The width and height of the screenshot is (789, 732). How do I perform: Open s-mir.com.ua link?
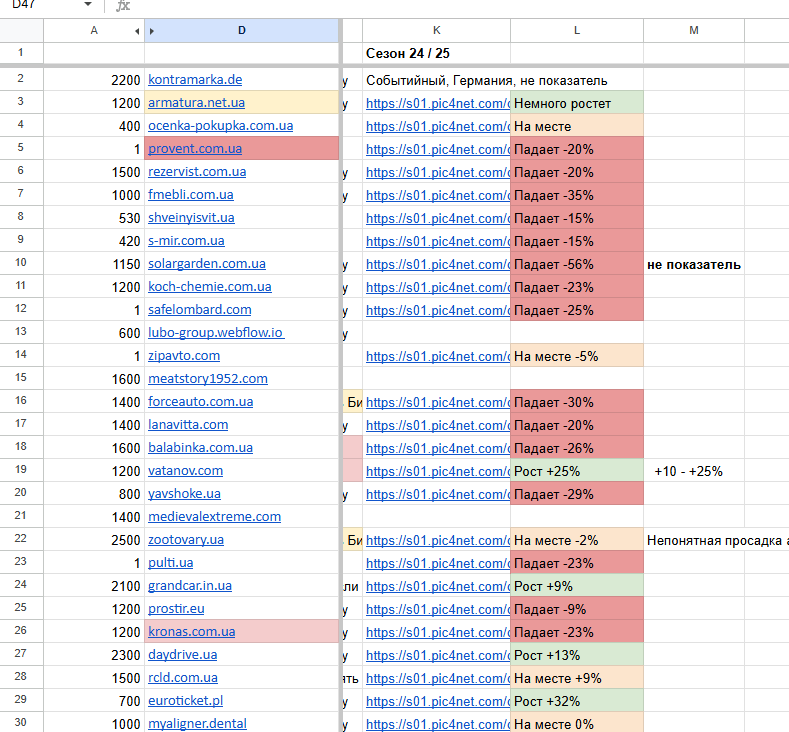pos(186,240)
